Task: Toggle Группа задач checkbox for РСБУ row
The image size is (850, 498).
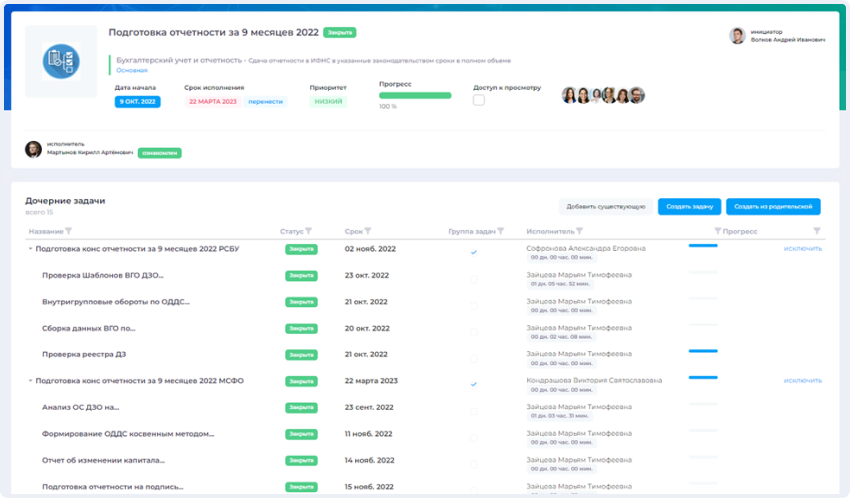Action: point(474,252)
